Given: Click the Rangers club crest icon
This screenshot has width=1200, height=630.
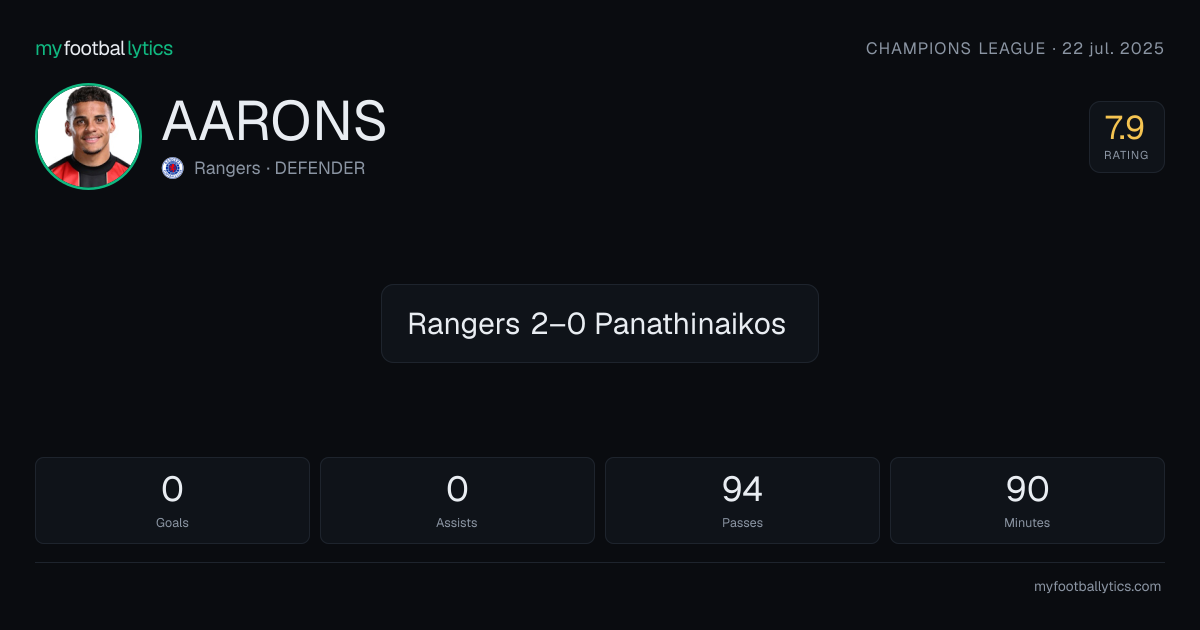Looking at the screenshot, I should click(x=173, y=168).
